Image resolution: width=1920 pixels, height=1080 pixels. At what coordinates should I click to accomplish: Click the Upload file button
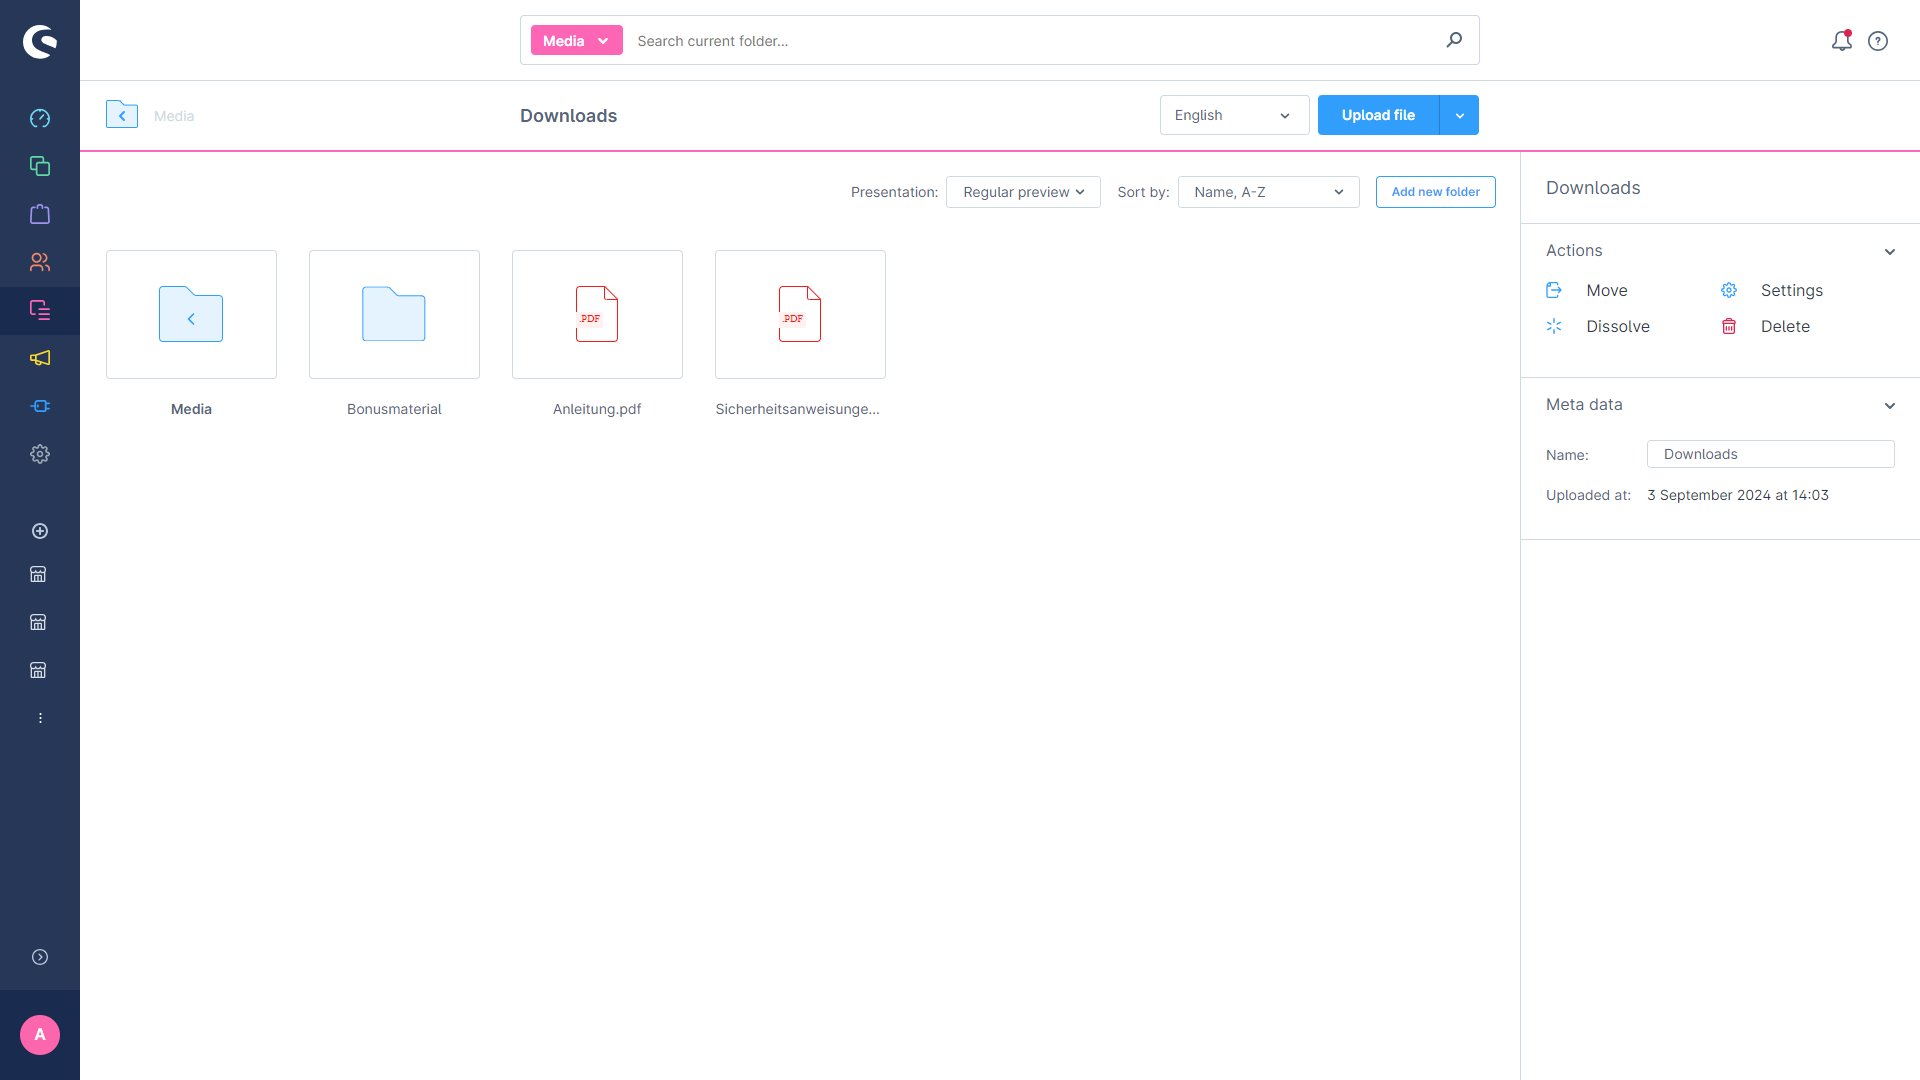1378,115
